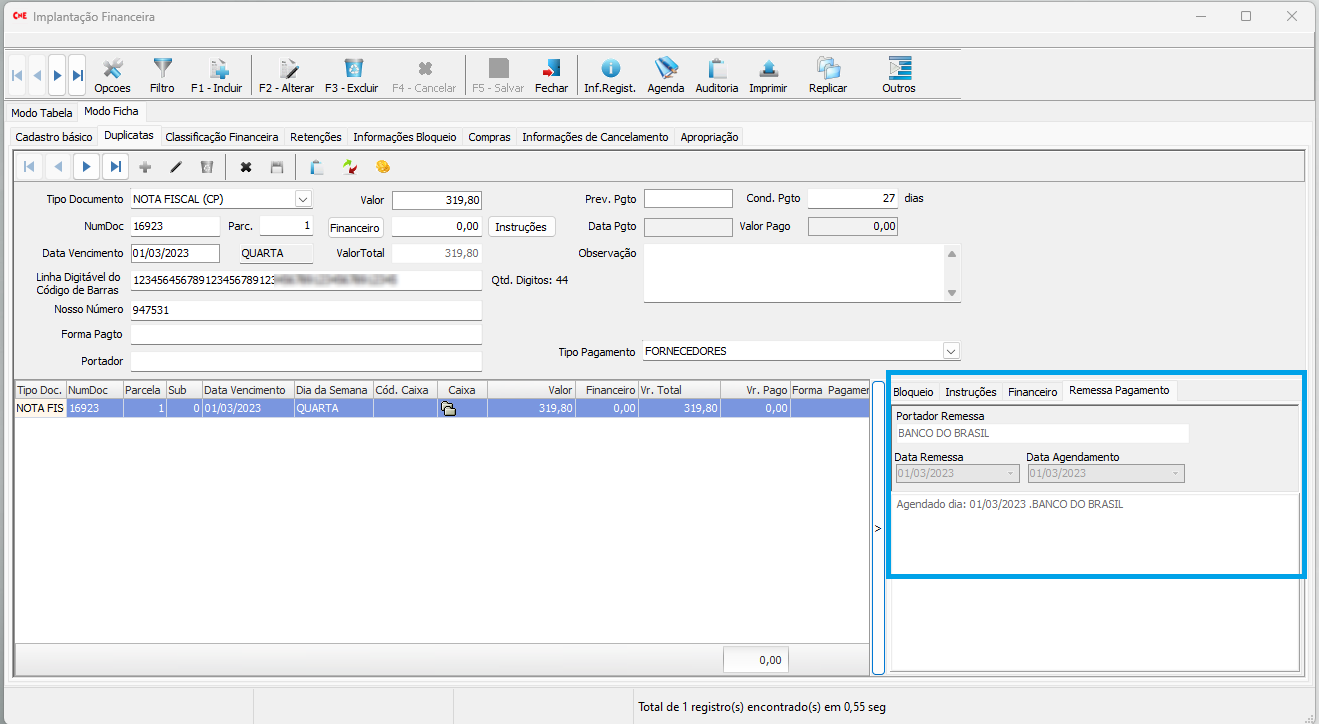
Task: Switch to Modo Tabela tab
Action: click(42, 113)
